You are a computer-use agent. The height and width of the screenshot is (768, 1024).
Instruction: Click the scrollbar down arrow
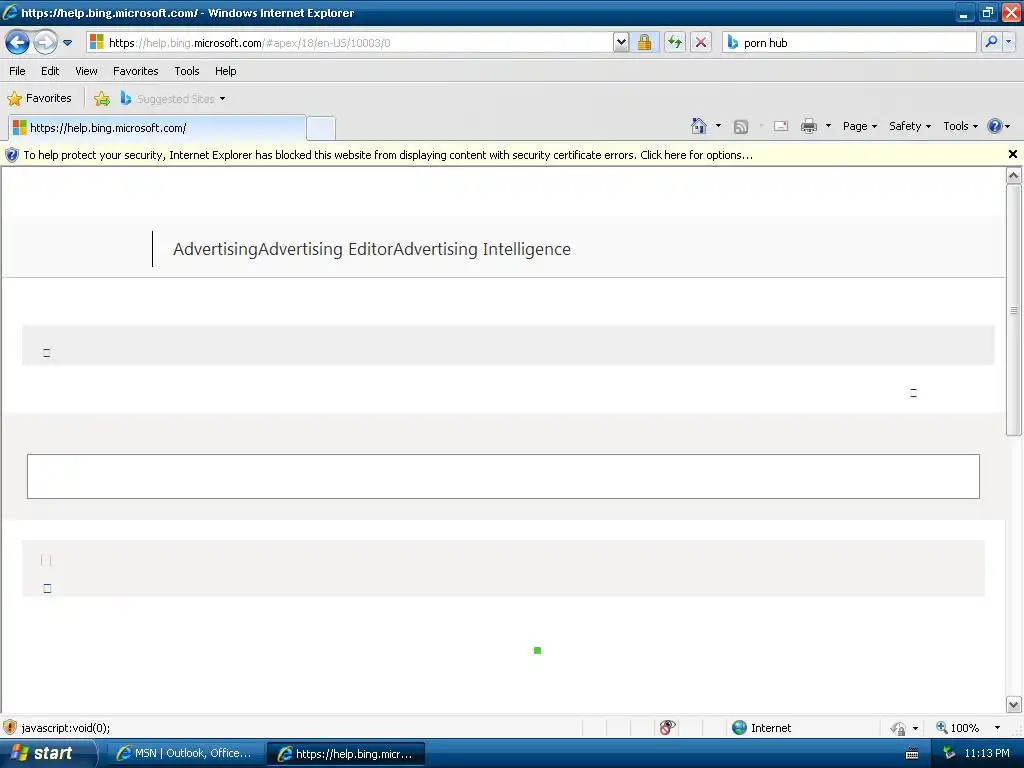1014,705
